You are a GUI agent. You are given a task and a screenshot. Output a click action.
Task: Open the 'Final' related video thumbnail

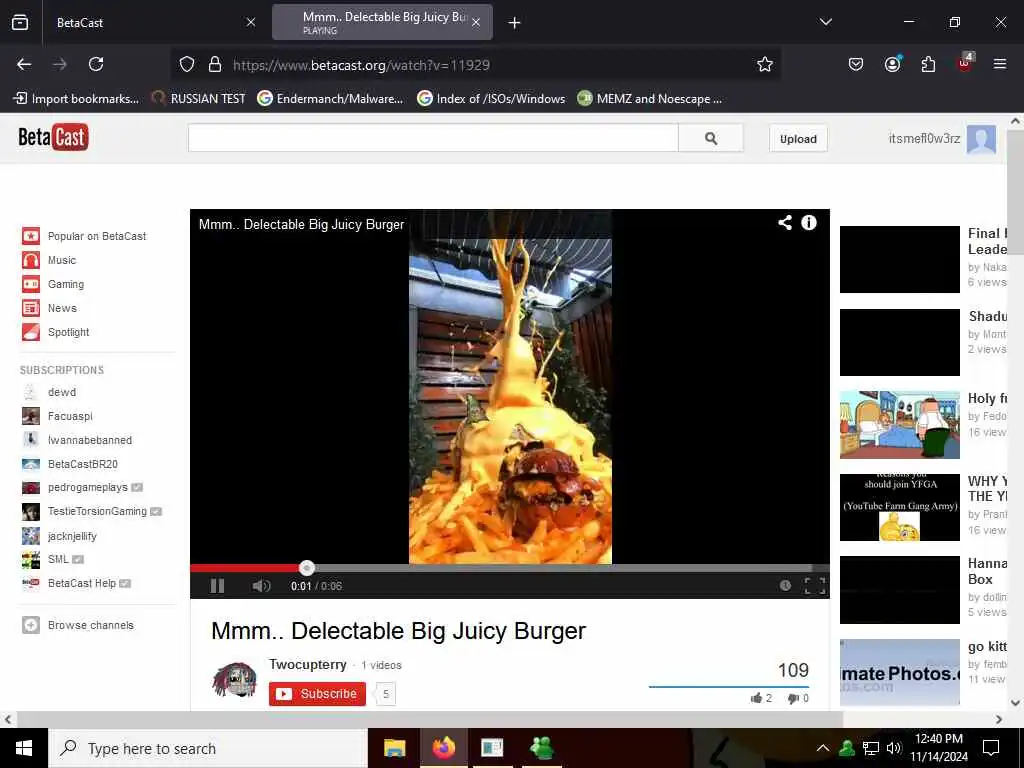tap(899, 259)
